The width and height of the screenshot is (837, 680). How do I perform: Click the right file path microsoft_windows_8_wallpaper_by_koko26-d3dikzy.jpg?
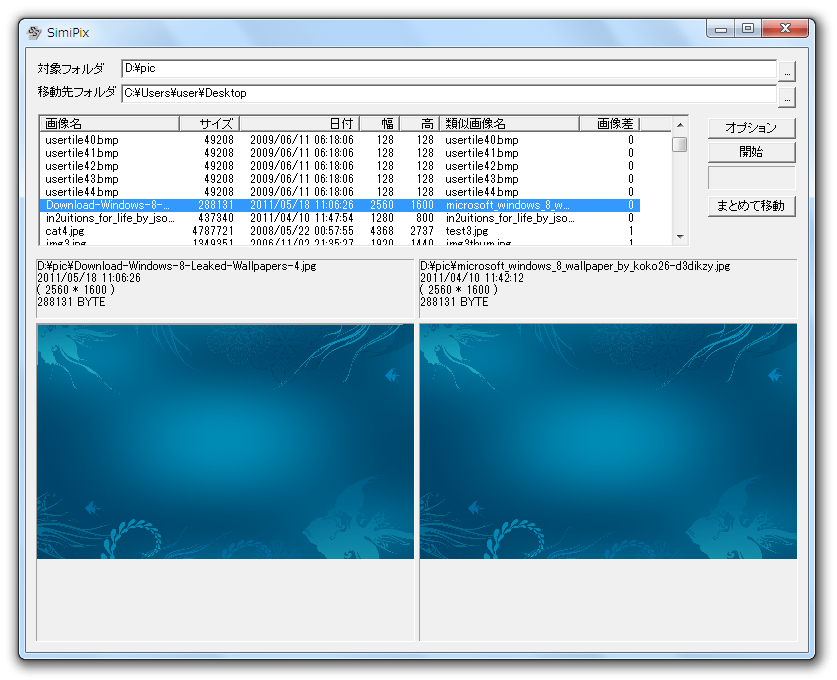point(575,266)
